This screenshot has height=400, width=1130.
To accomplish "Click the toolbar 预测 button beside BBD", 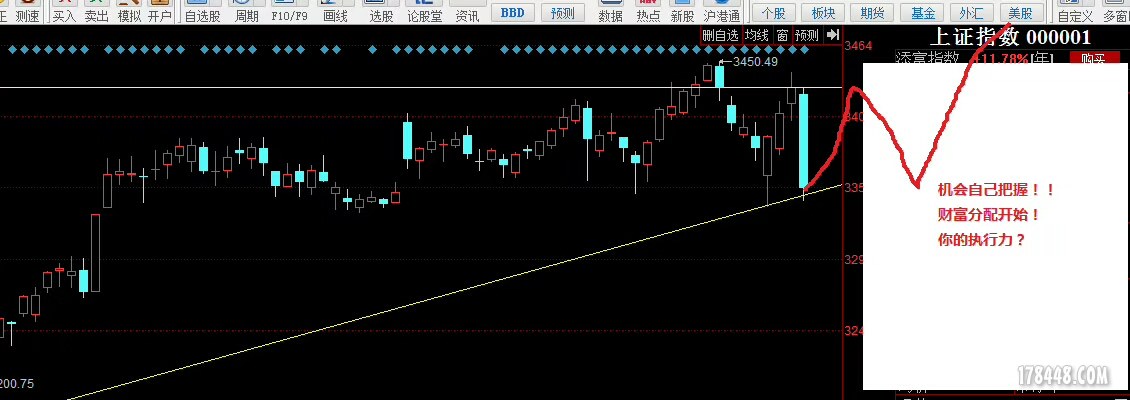I will [562, 13].
